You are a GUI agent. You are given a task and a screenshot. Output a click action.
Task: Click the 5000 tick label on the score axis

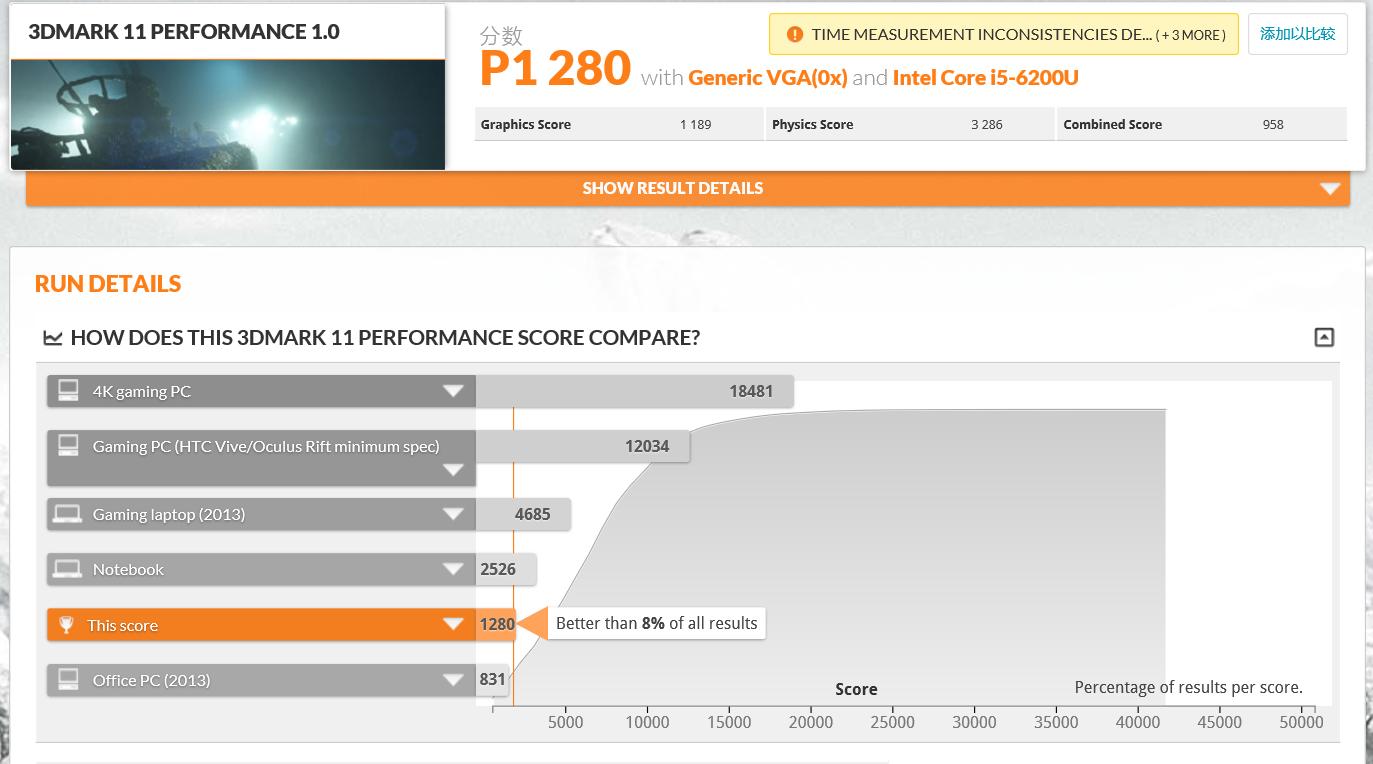coord(566,722)
